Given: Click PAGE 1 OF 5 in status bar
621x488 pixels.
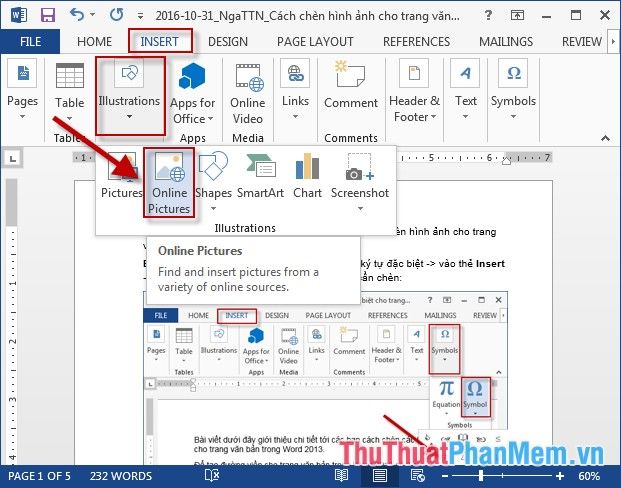Looking at the screenshot, I should pos(40,476).
